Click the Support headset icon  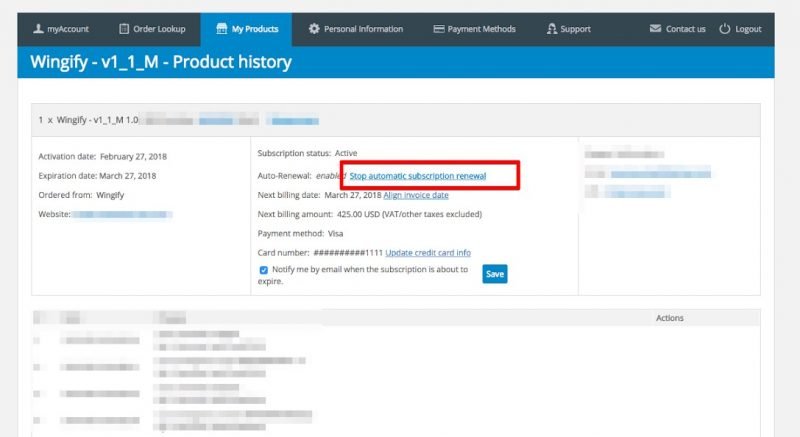(x=552, y=29)
